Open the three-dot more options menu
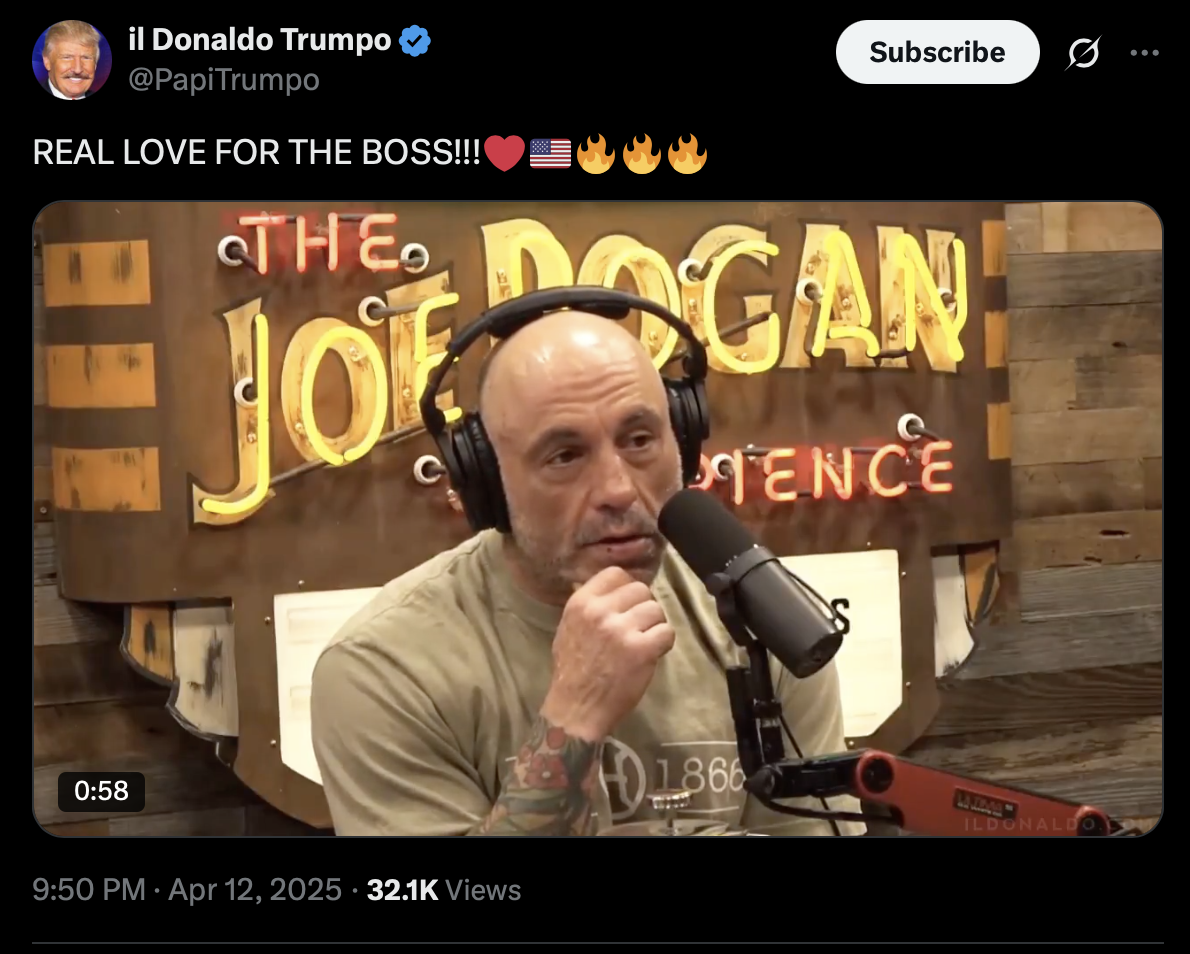This screenshot has width=1190, height=954. pos(1144,52)
